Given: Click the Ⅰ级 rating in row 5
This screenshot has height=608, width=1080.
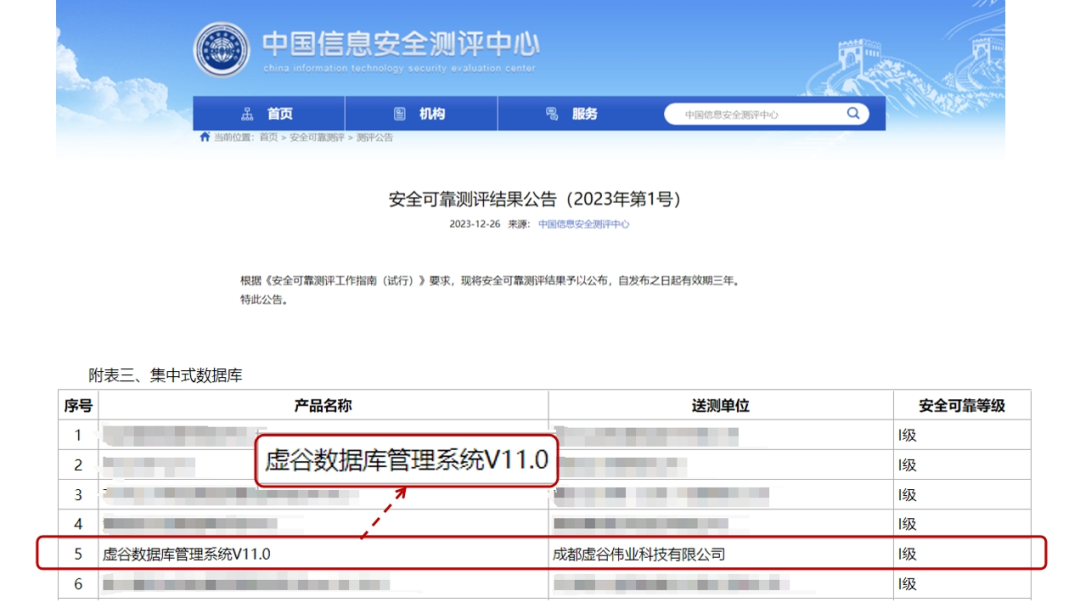Looking at the screenshot, I should pyautogui.click(x=907, y=554).
